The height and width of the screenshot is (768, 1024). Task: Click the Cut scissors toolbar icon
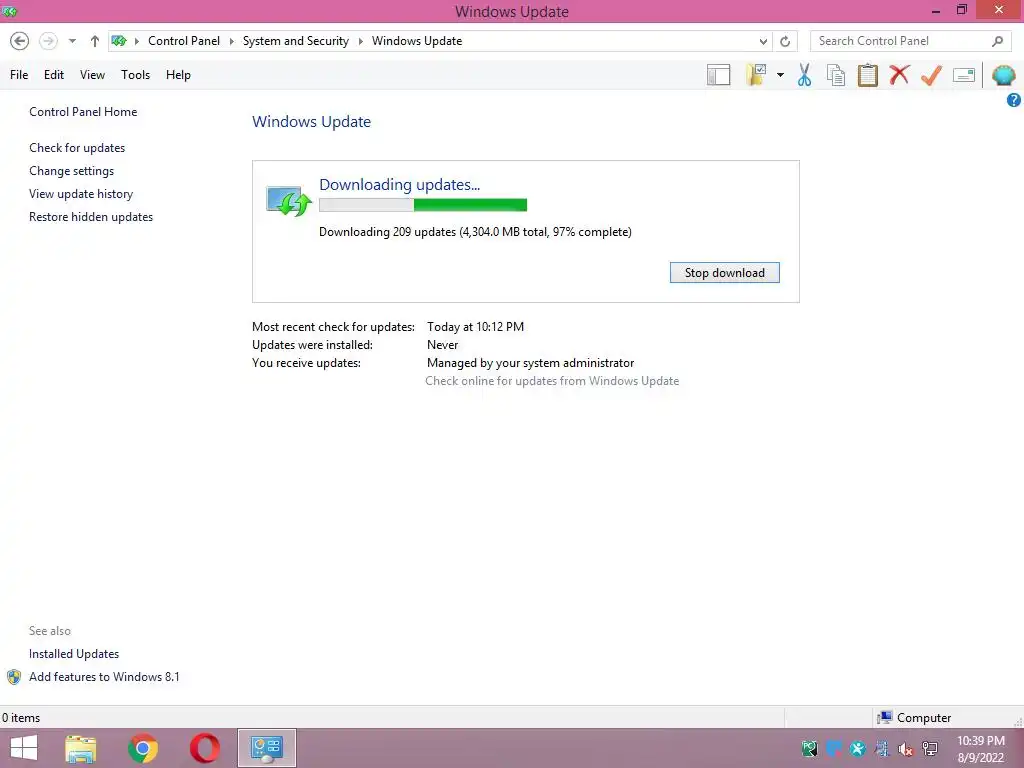[x=805, y=75]
